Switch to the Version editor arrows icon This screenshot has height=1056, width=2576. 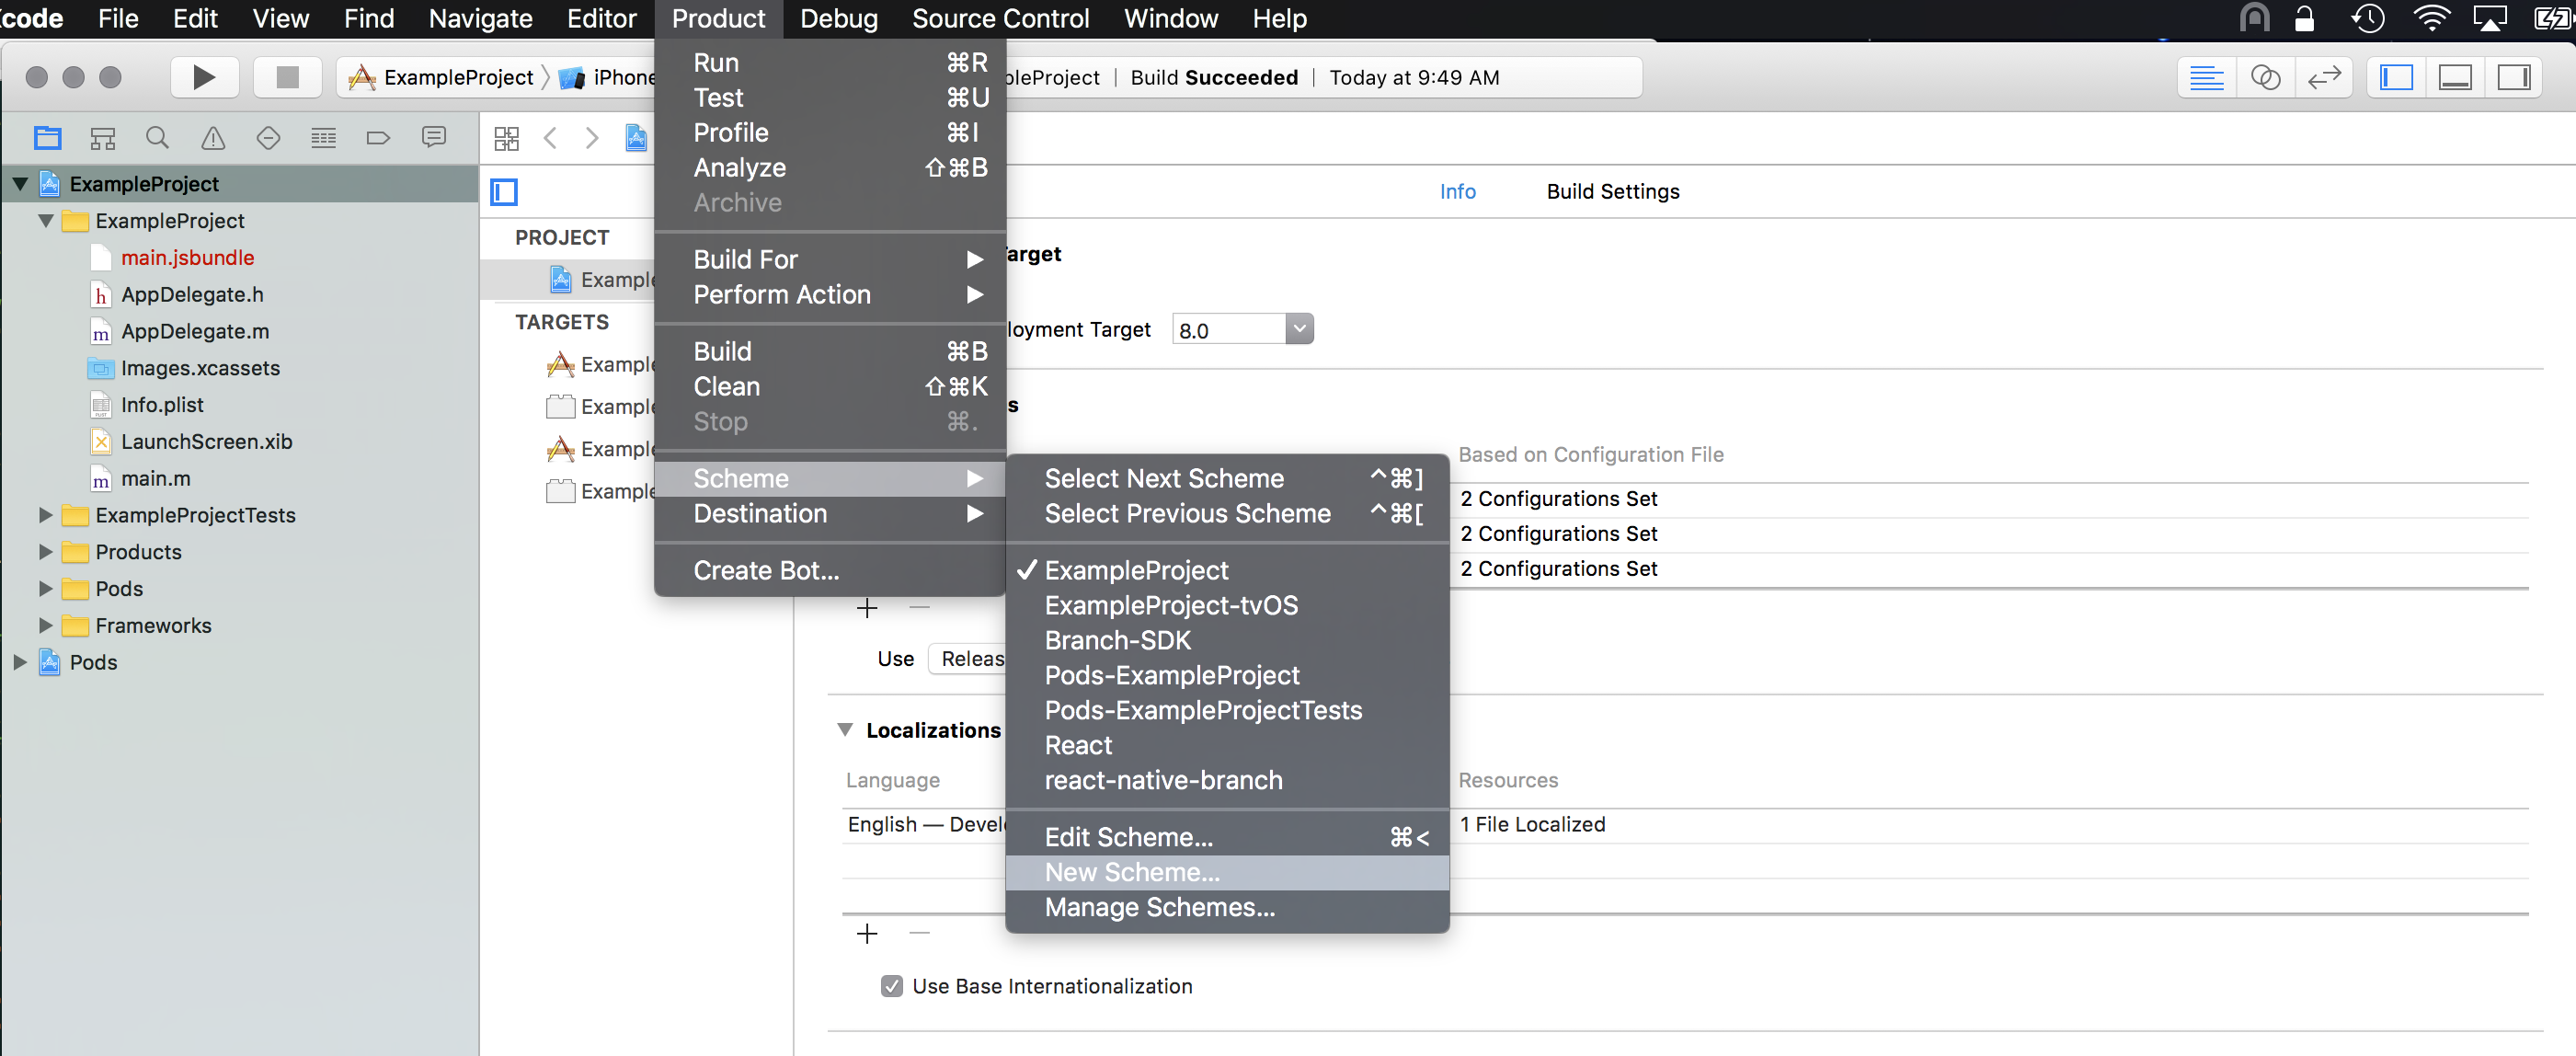tap(2323, 78)
